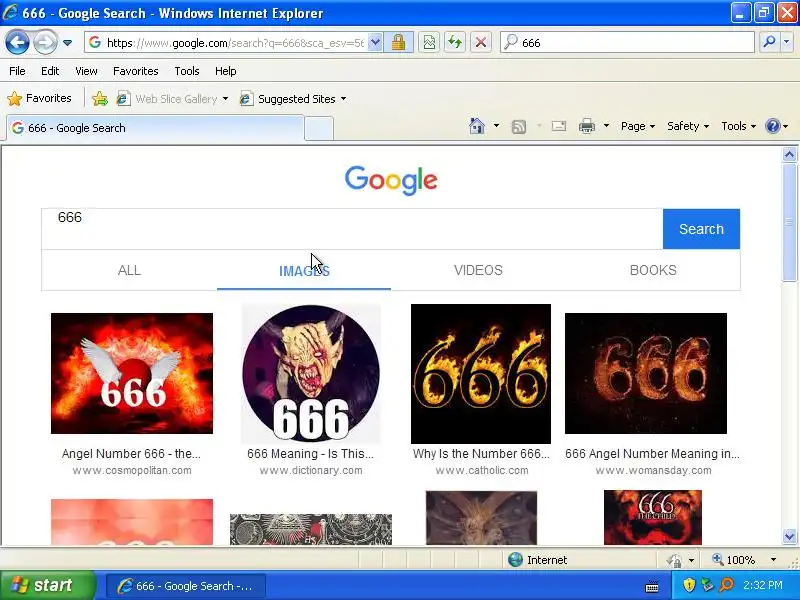Click the vertical scrollbar thumb

[x=789, y=222]
